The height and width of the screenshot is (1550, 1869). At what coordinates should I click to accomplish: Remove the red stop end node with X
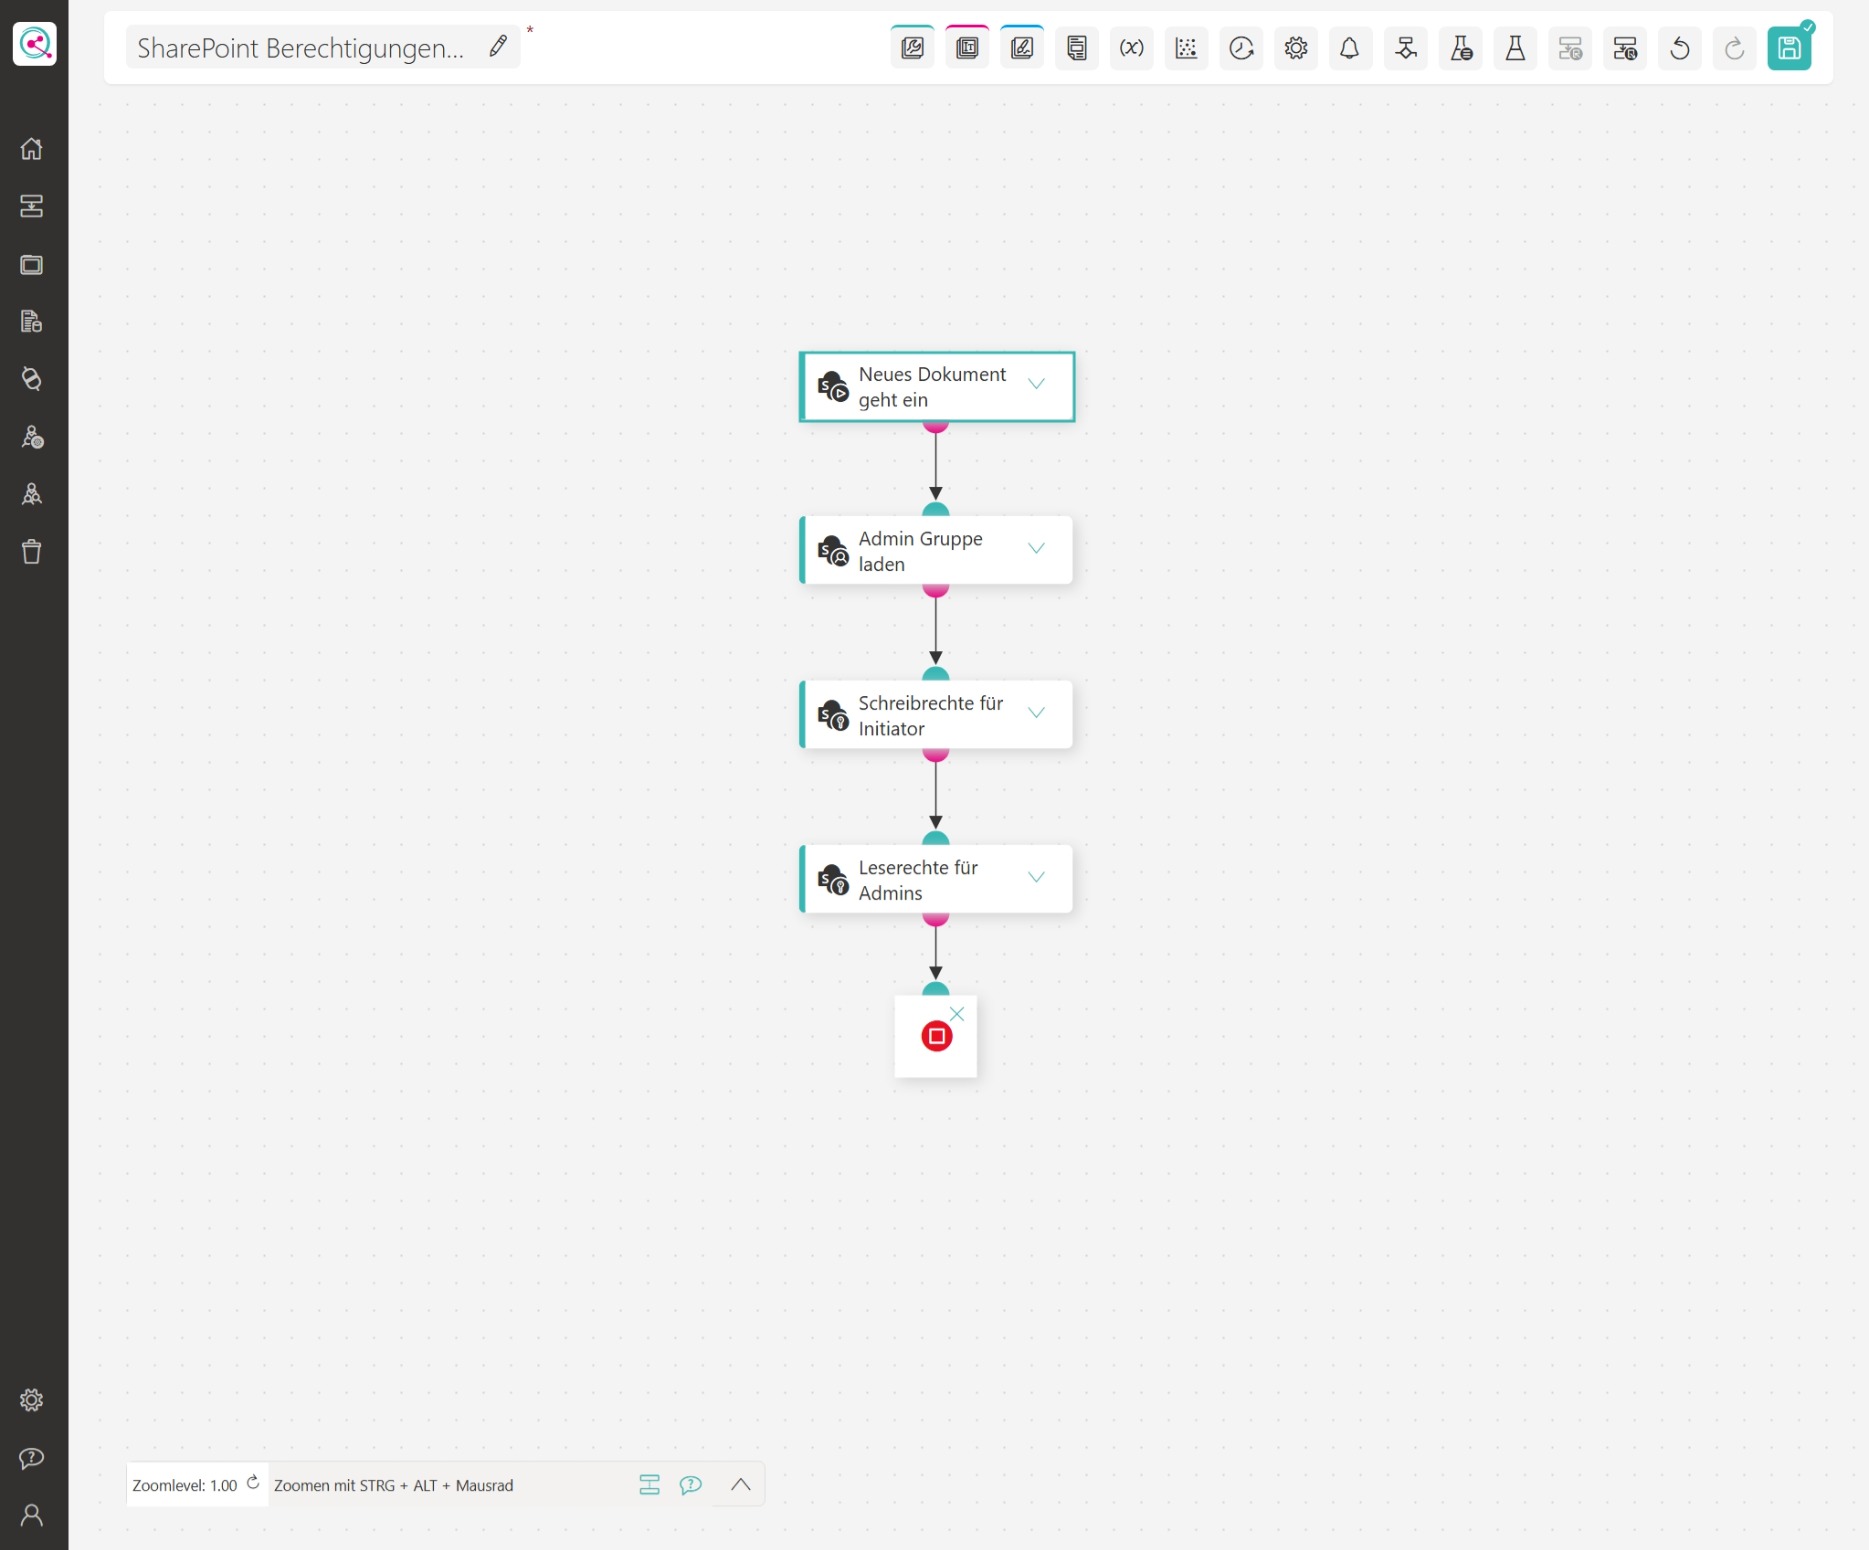[x=957, y=1014]
